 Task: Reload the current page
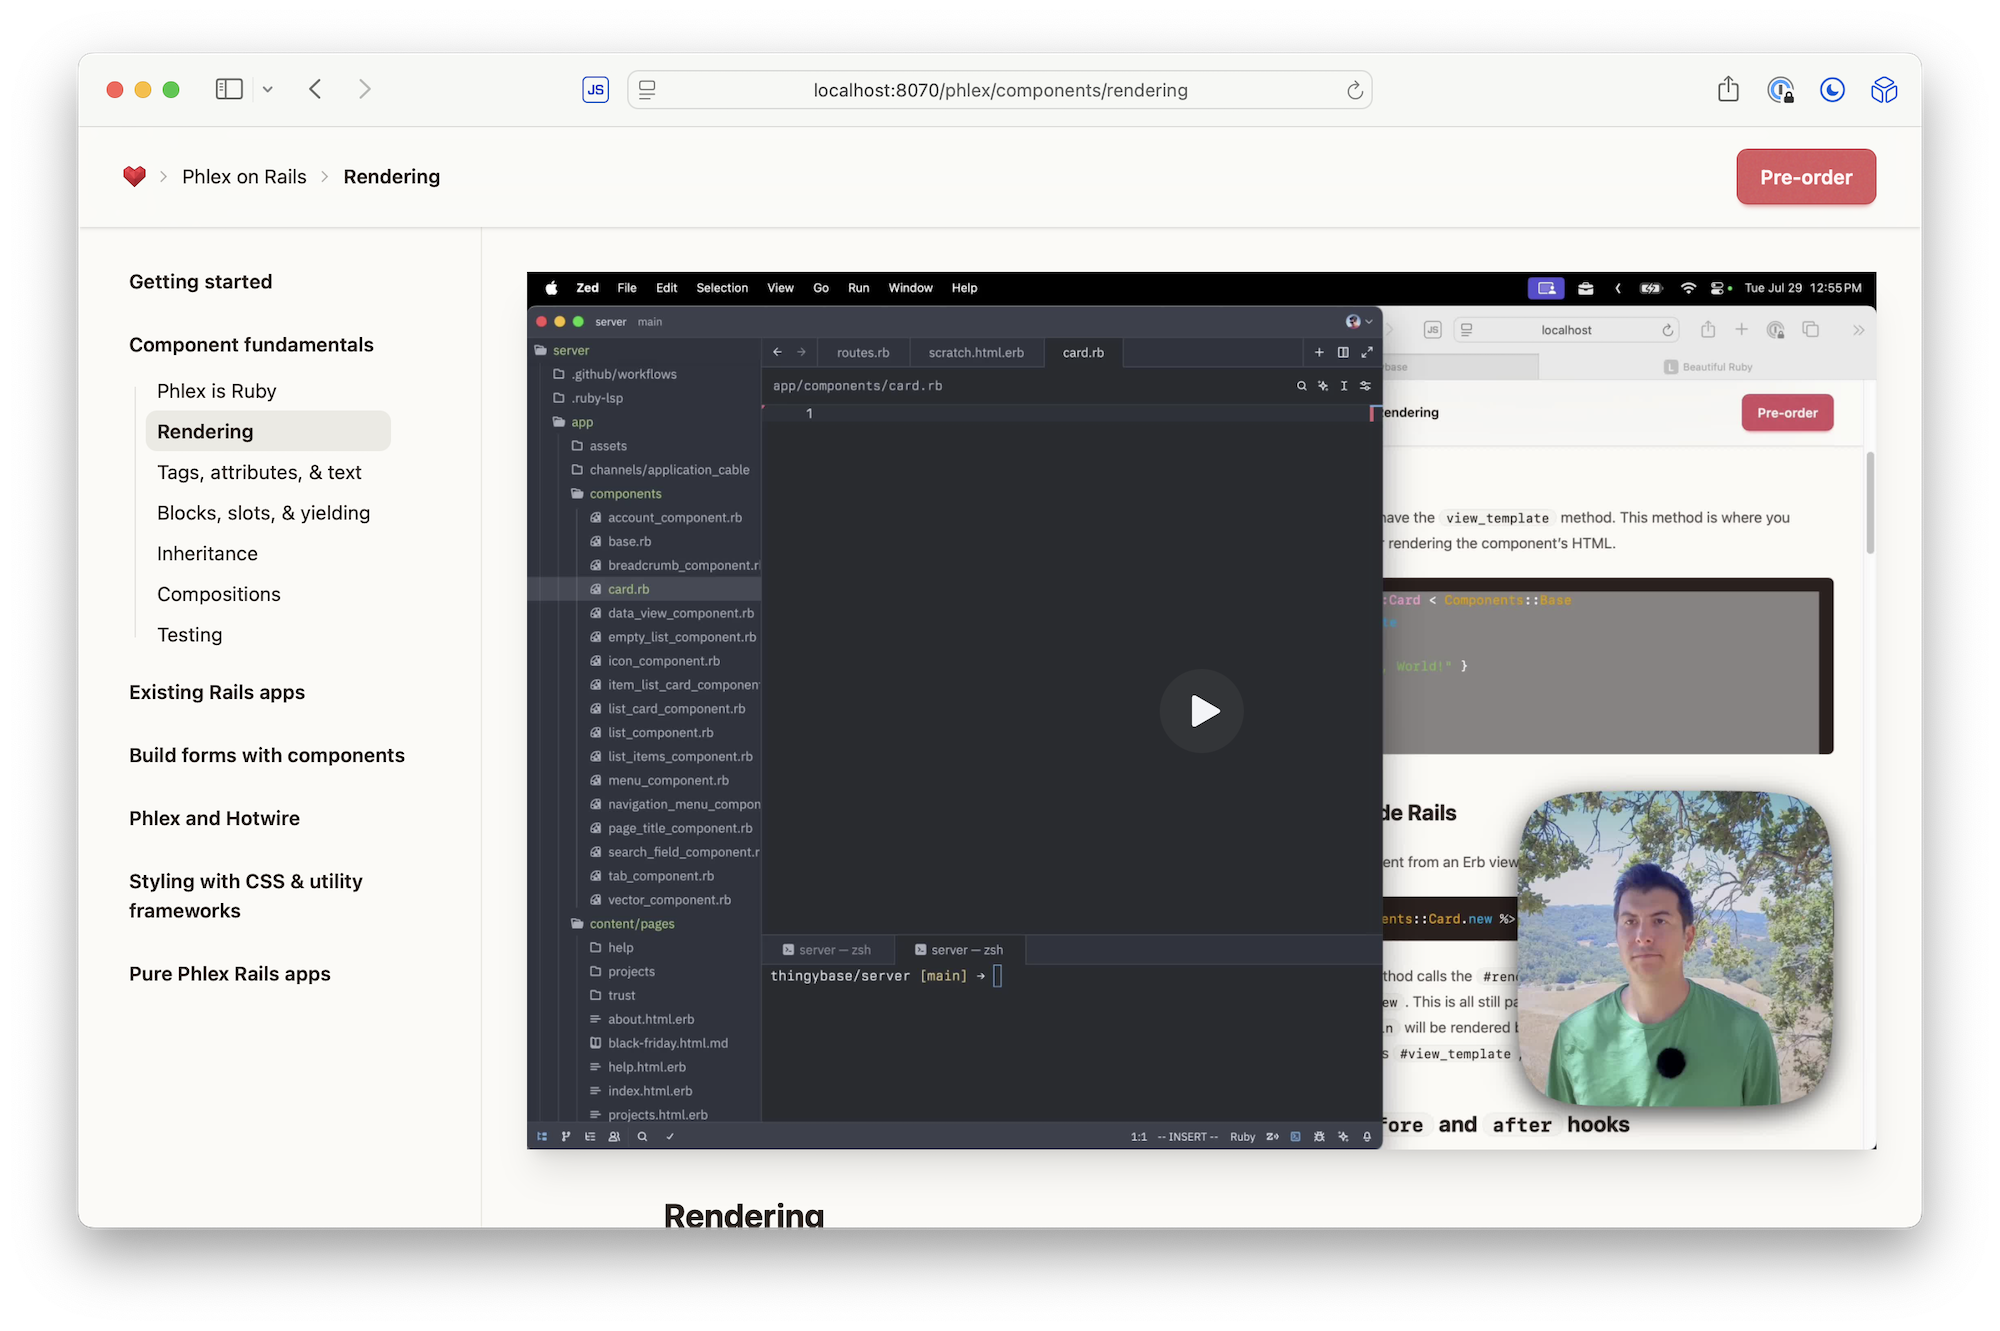click(1354, 90)
